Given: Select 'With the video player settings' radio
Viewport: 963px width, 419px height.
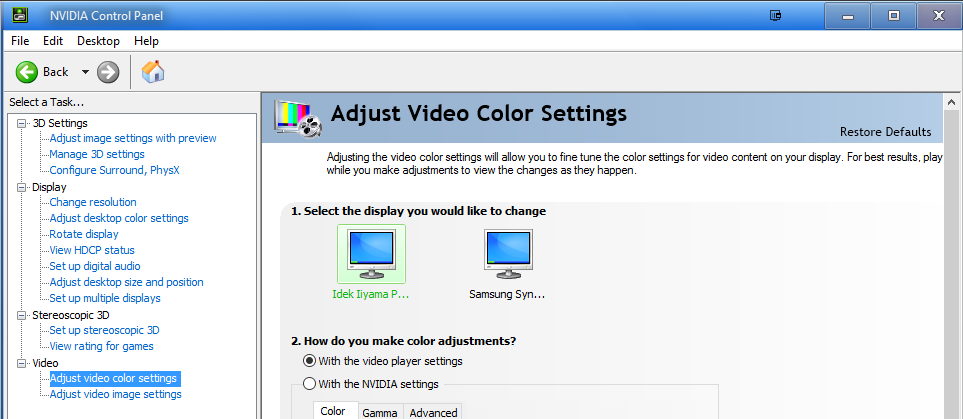Looking at the screenshot, I should click(x=310, y=361).
